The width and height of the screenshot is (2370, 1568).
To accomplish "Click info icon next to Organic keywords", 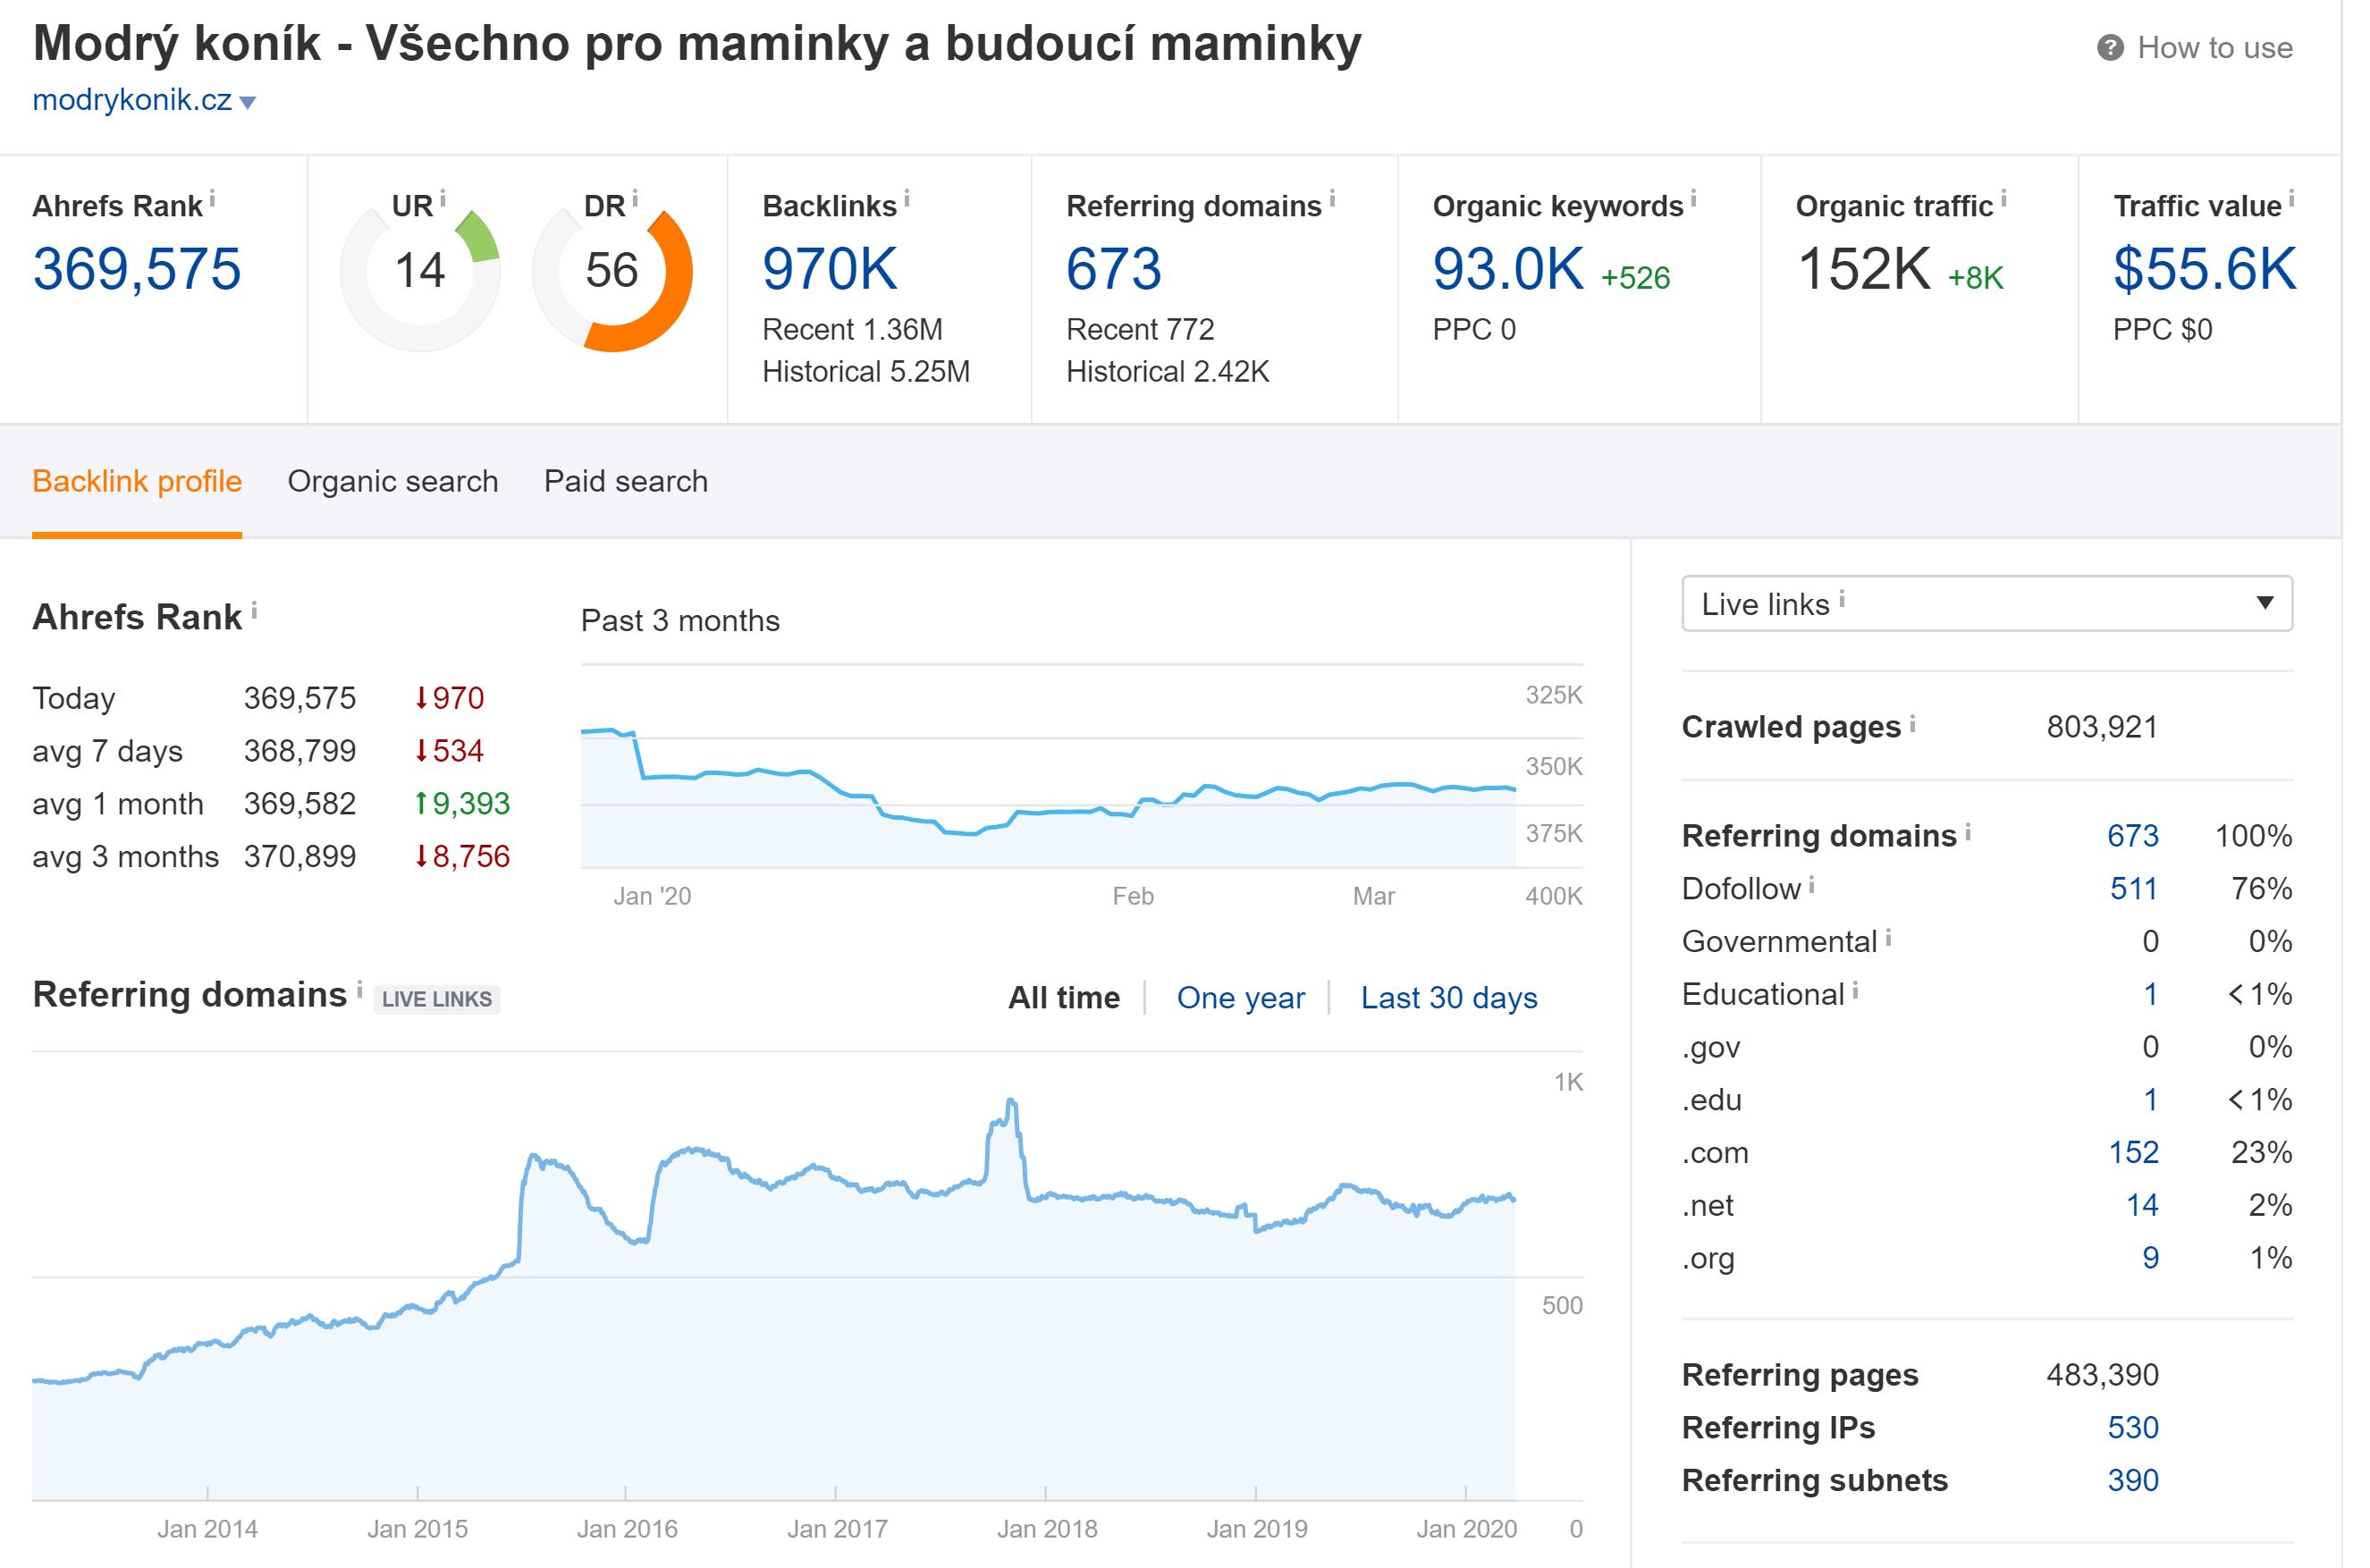I will tap(1693, 198).
